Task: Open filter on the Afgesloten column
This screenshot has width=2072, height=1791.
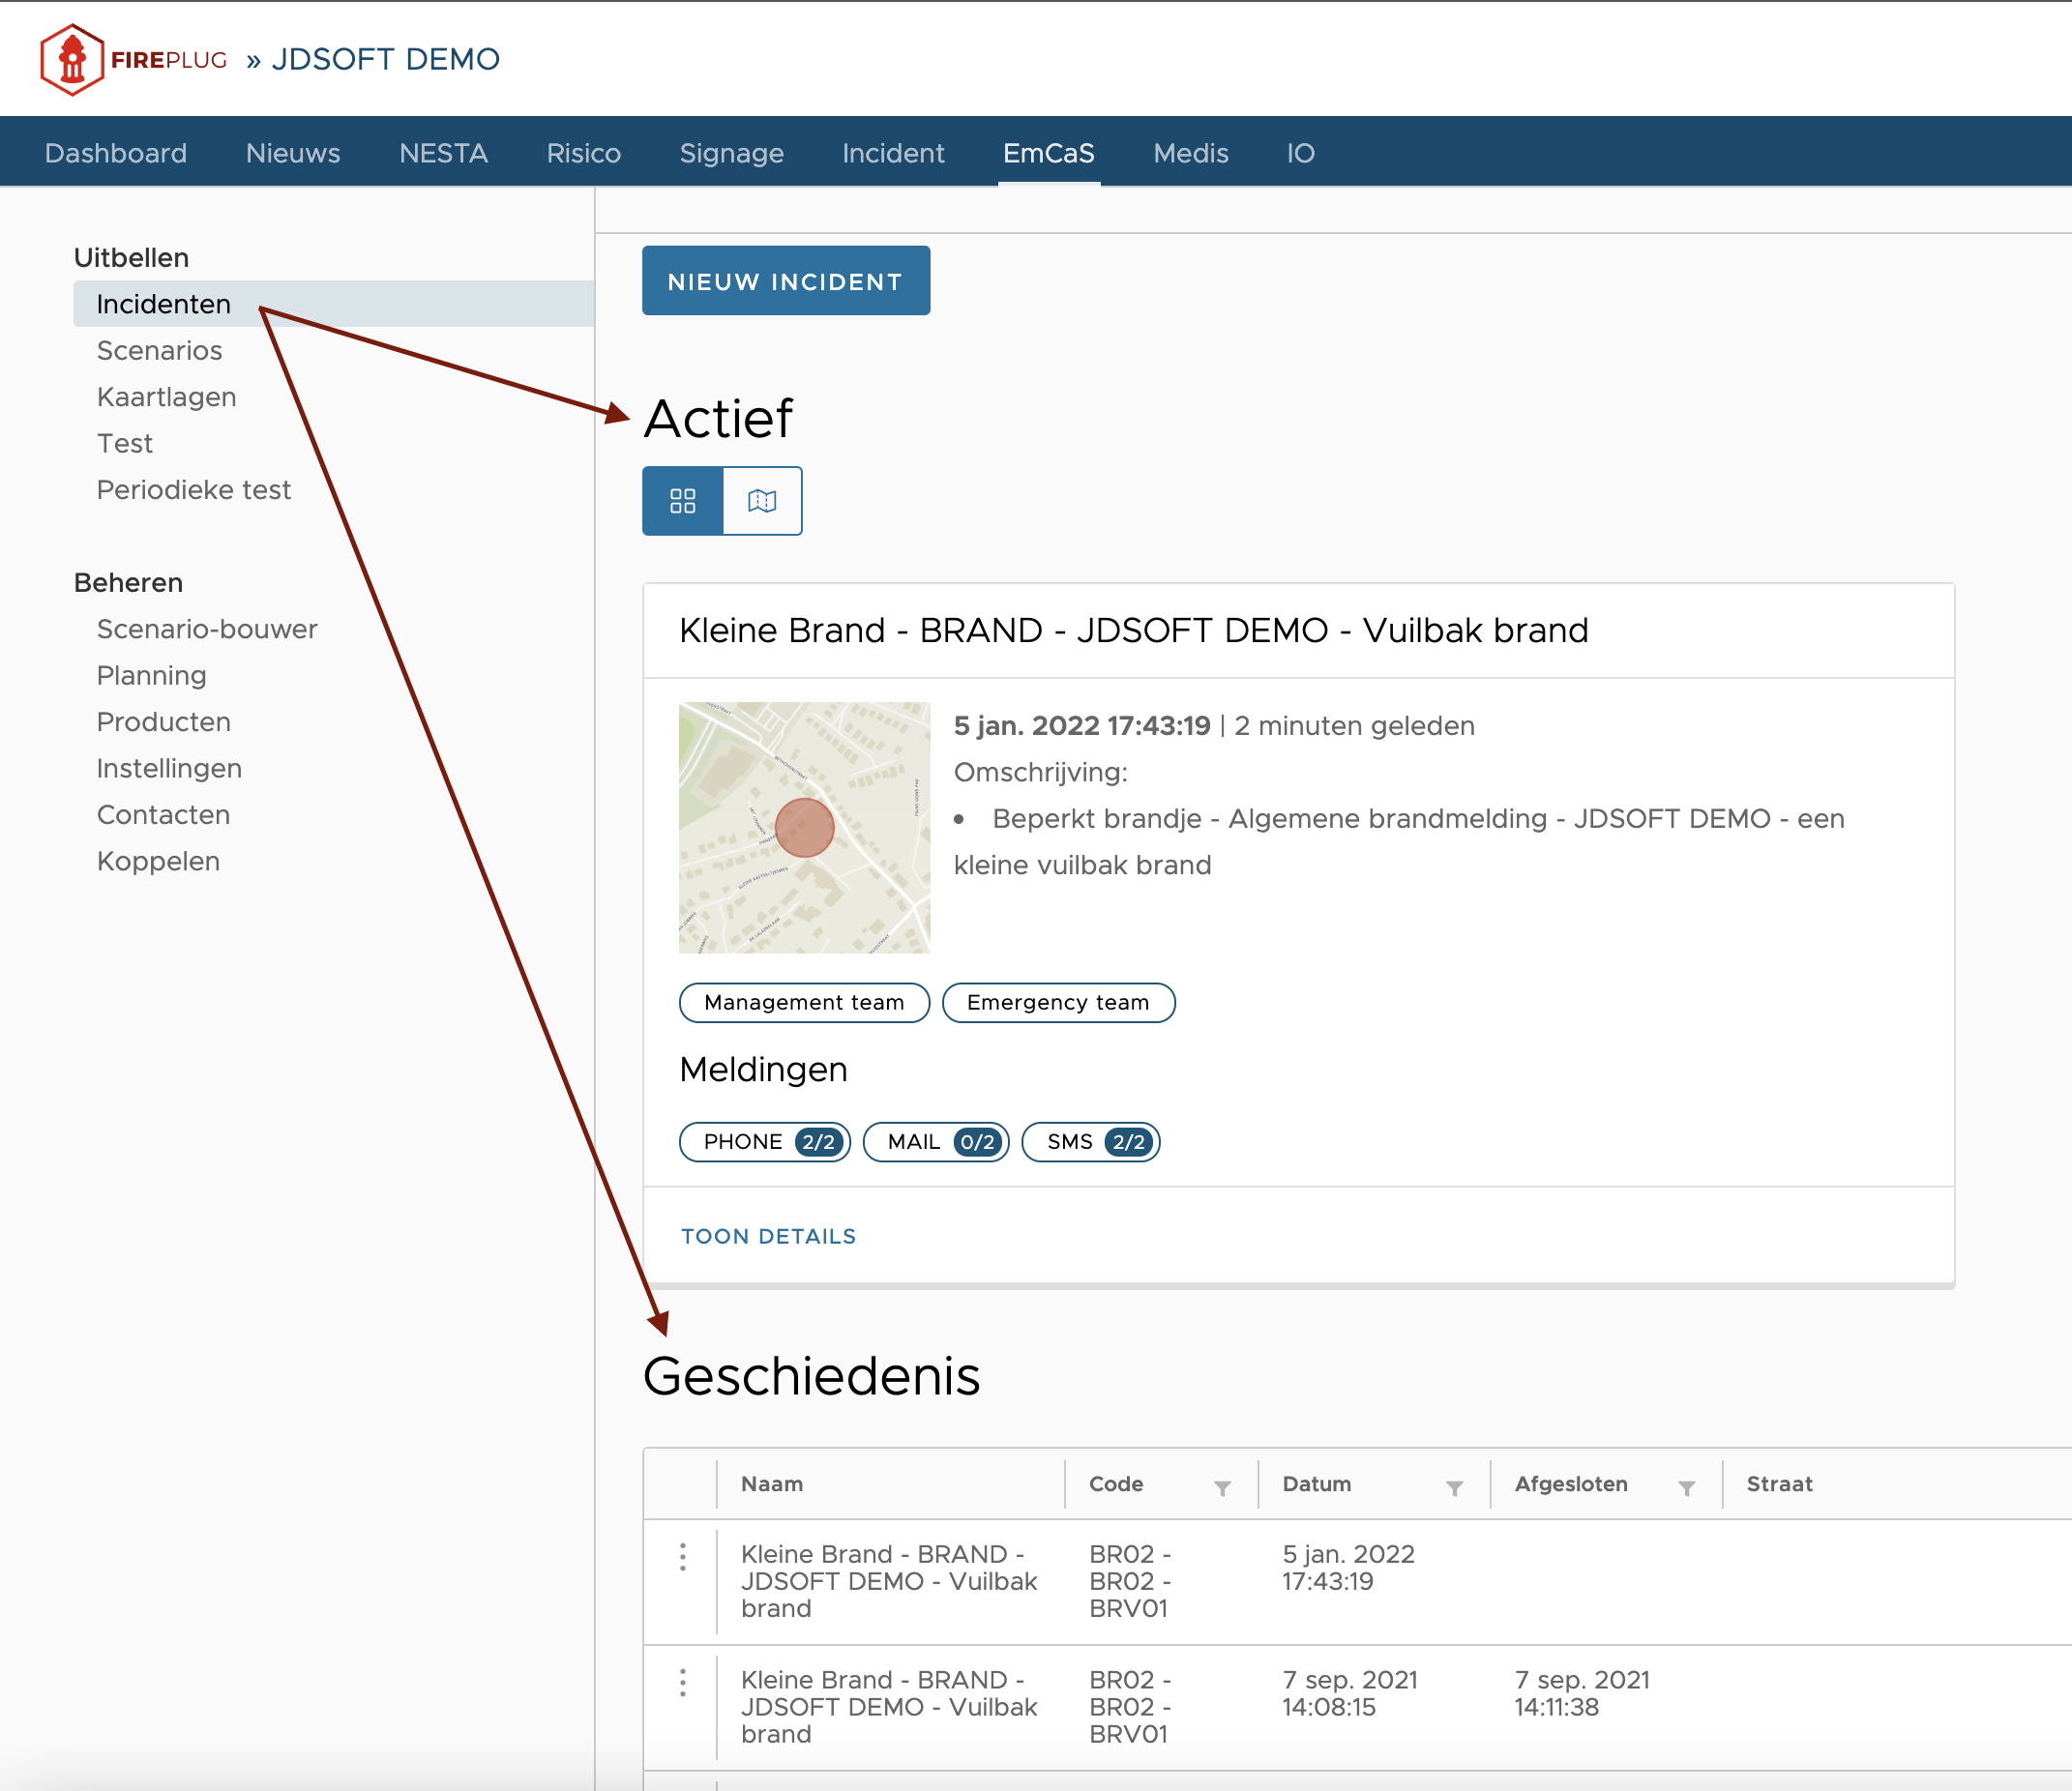Action: (x=1686, y=1488)
